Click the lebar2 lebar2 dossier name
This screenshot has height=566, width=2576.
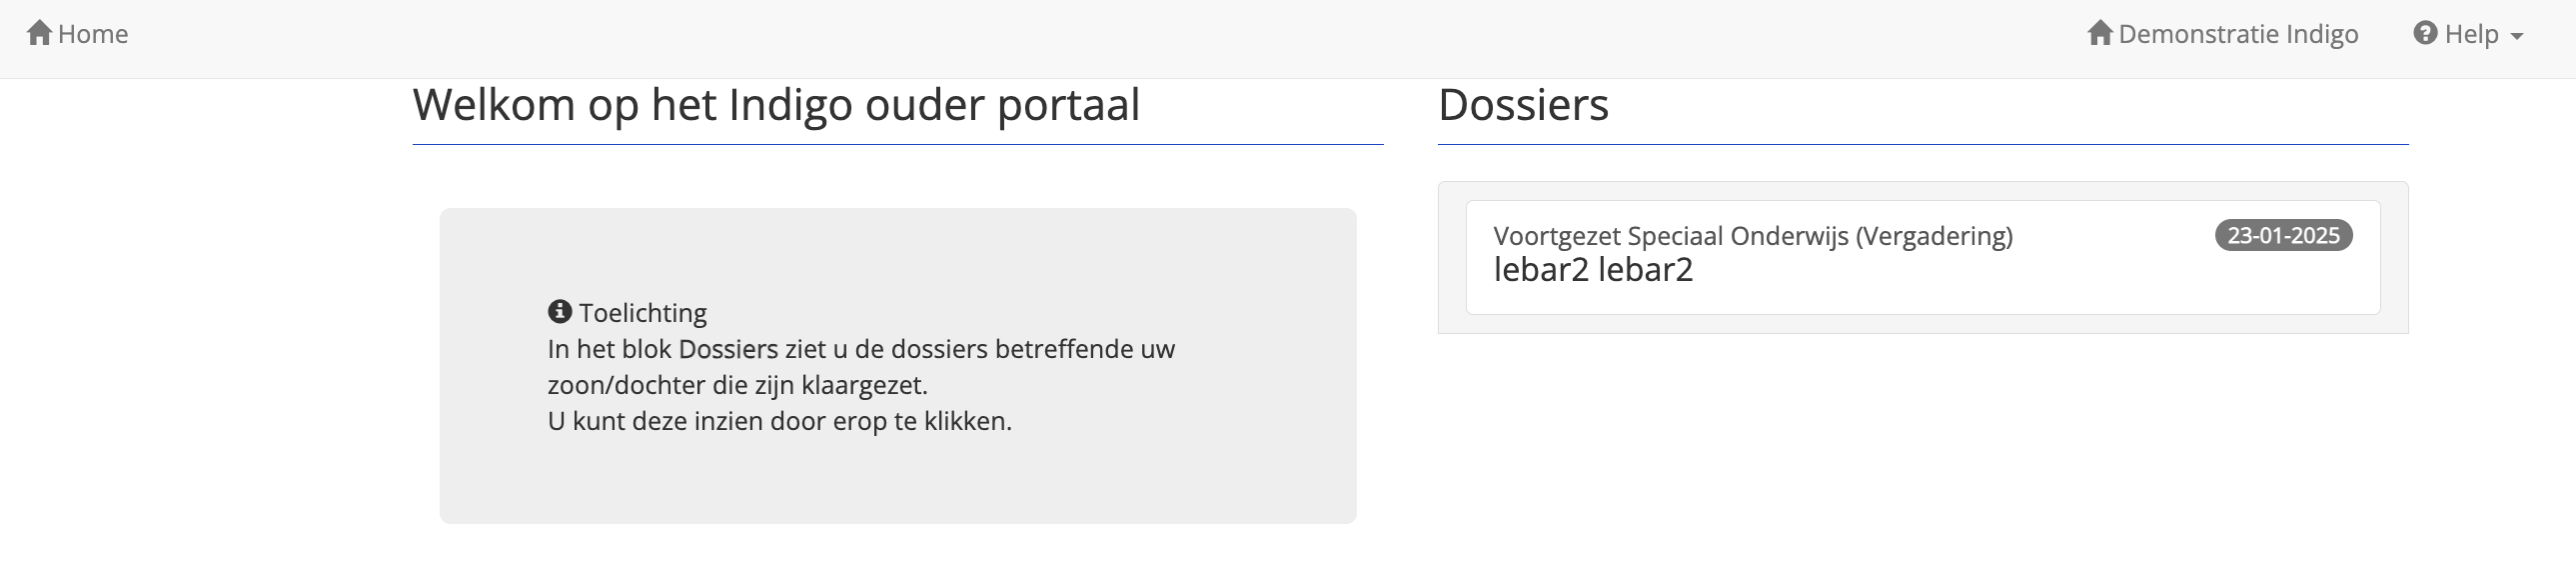(1592, 270)
